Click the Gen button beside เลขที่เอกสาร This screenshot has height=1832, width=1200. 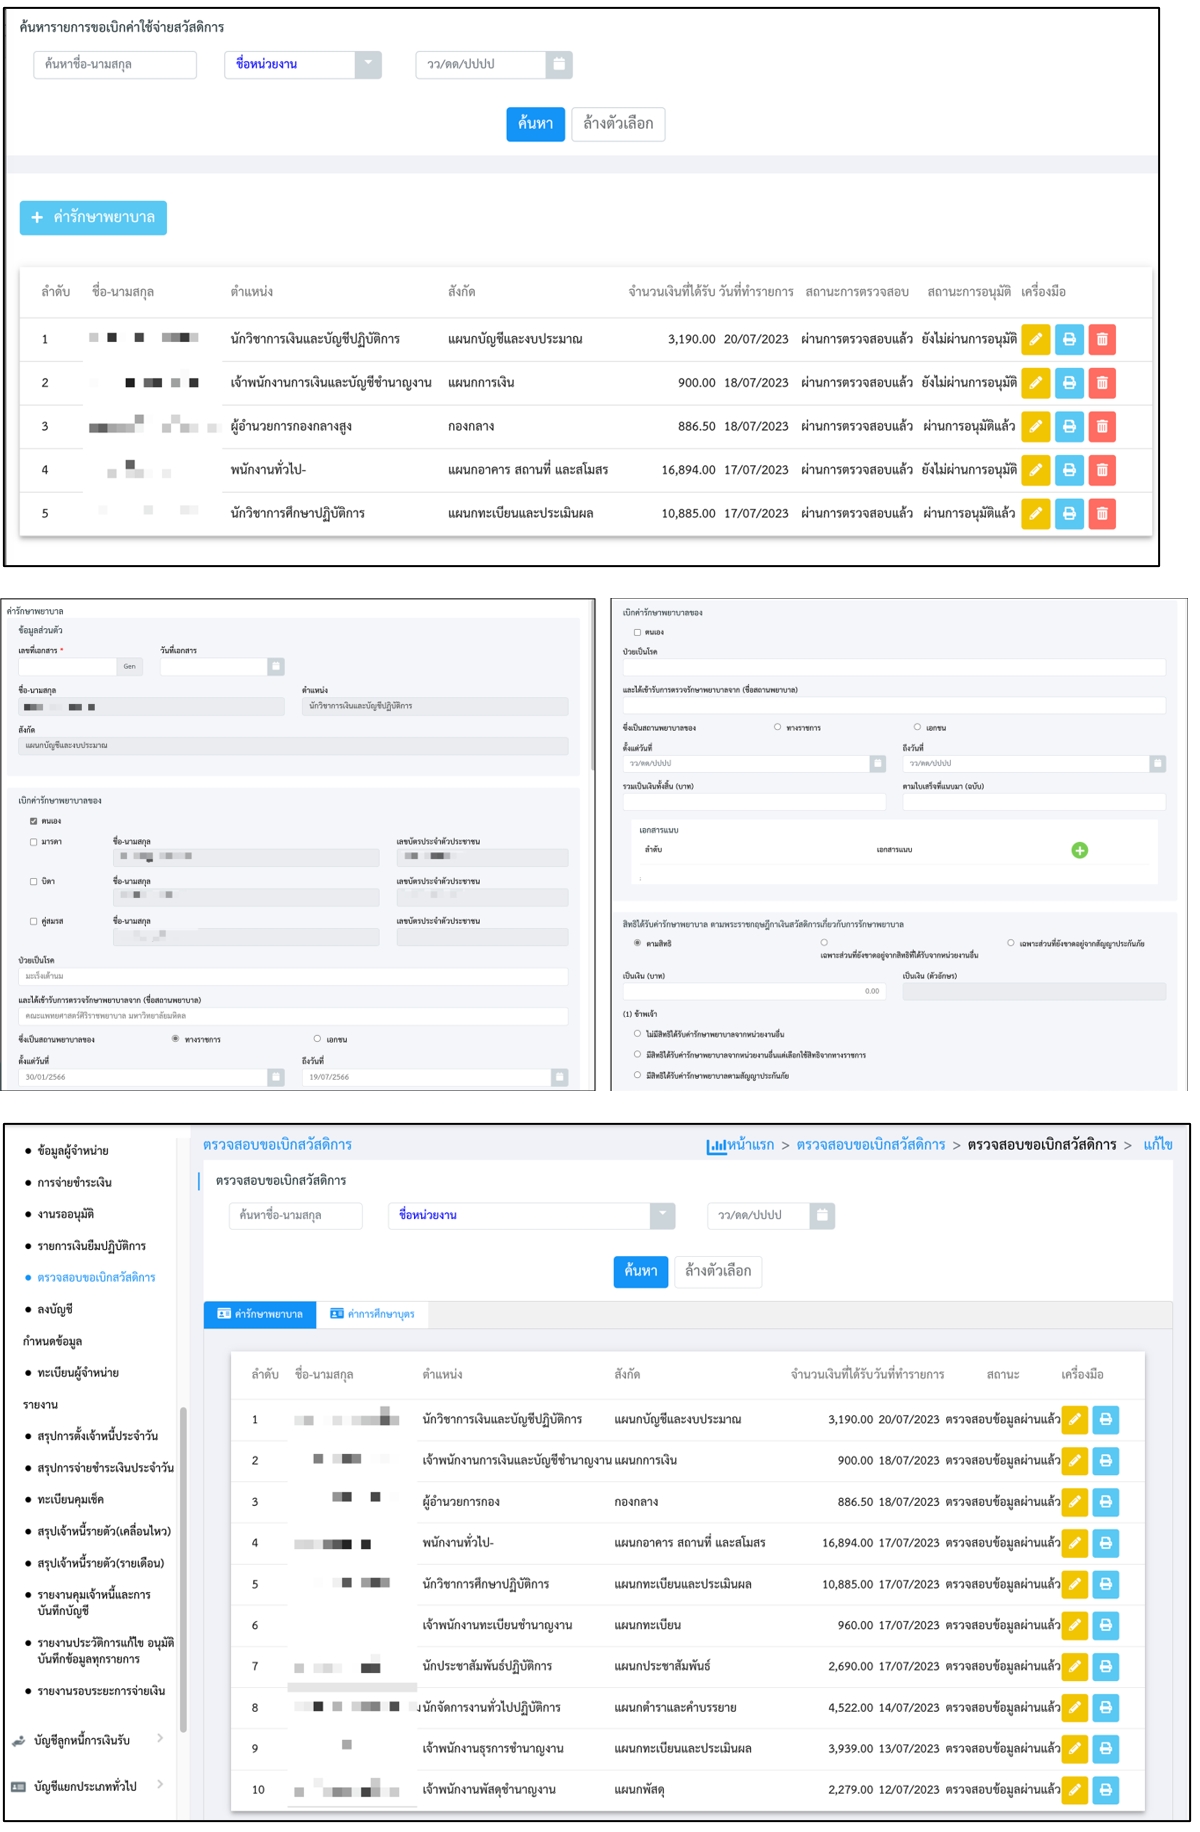tap(130, 667)
